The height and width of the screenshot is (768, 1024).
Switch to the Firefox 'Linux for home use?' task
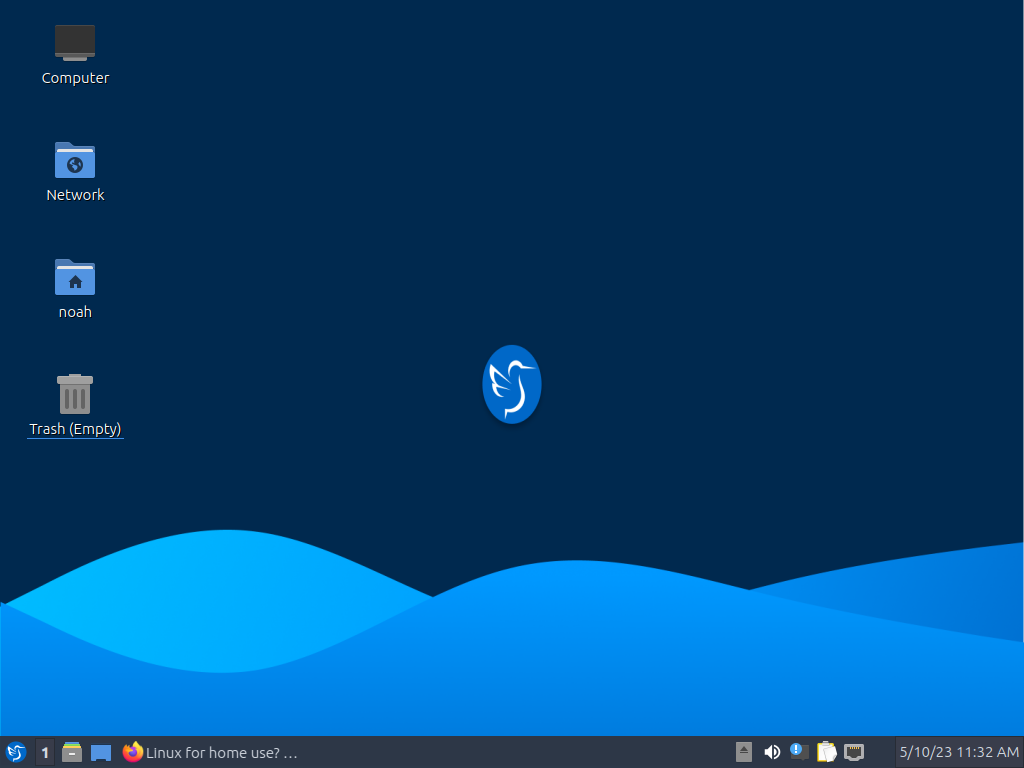pyautogui.click(x=210, y=752)
